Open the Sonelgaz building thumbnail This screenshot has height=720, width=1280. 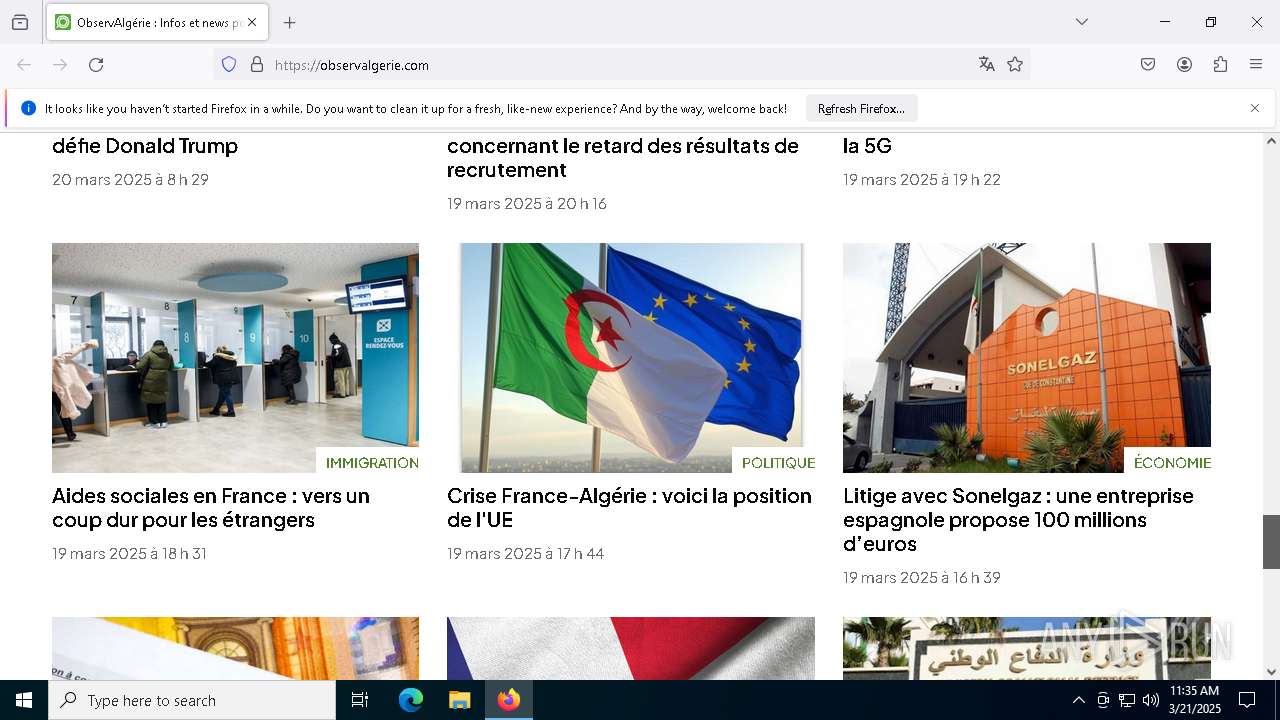[x=1027, y=357]
